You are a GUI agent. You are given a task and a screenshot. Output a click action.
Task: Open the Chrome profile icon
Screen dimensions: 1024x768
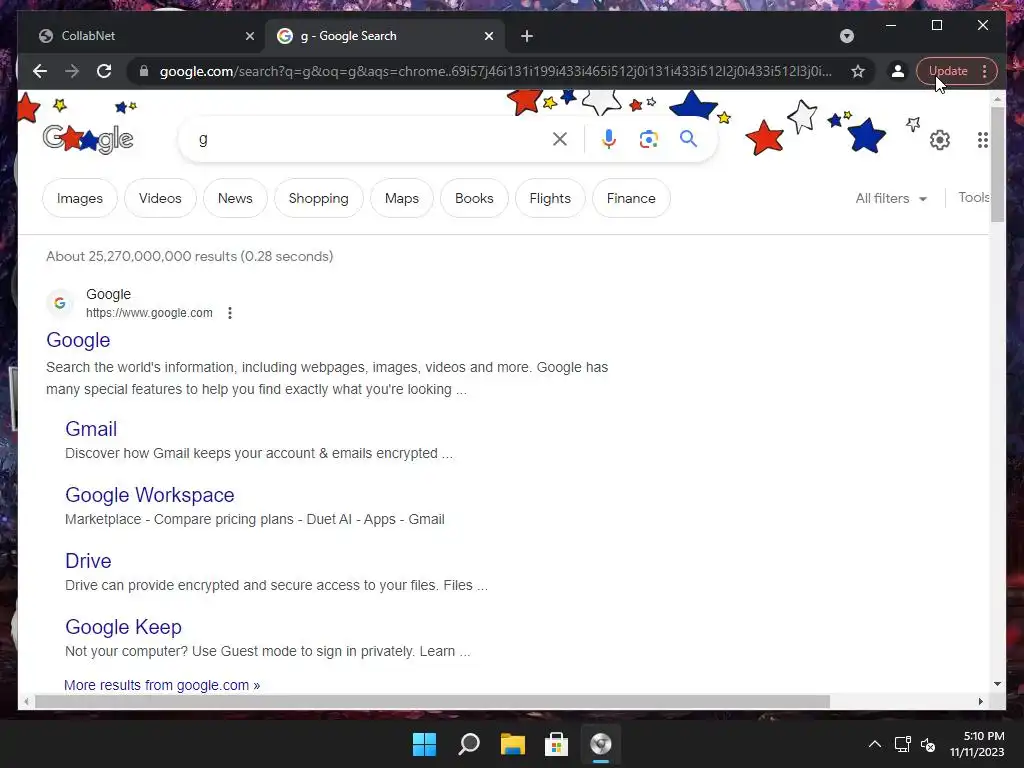pos(898,71)
